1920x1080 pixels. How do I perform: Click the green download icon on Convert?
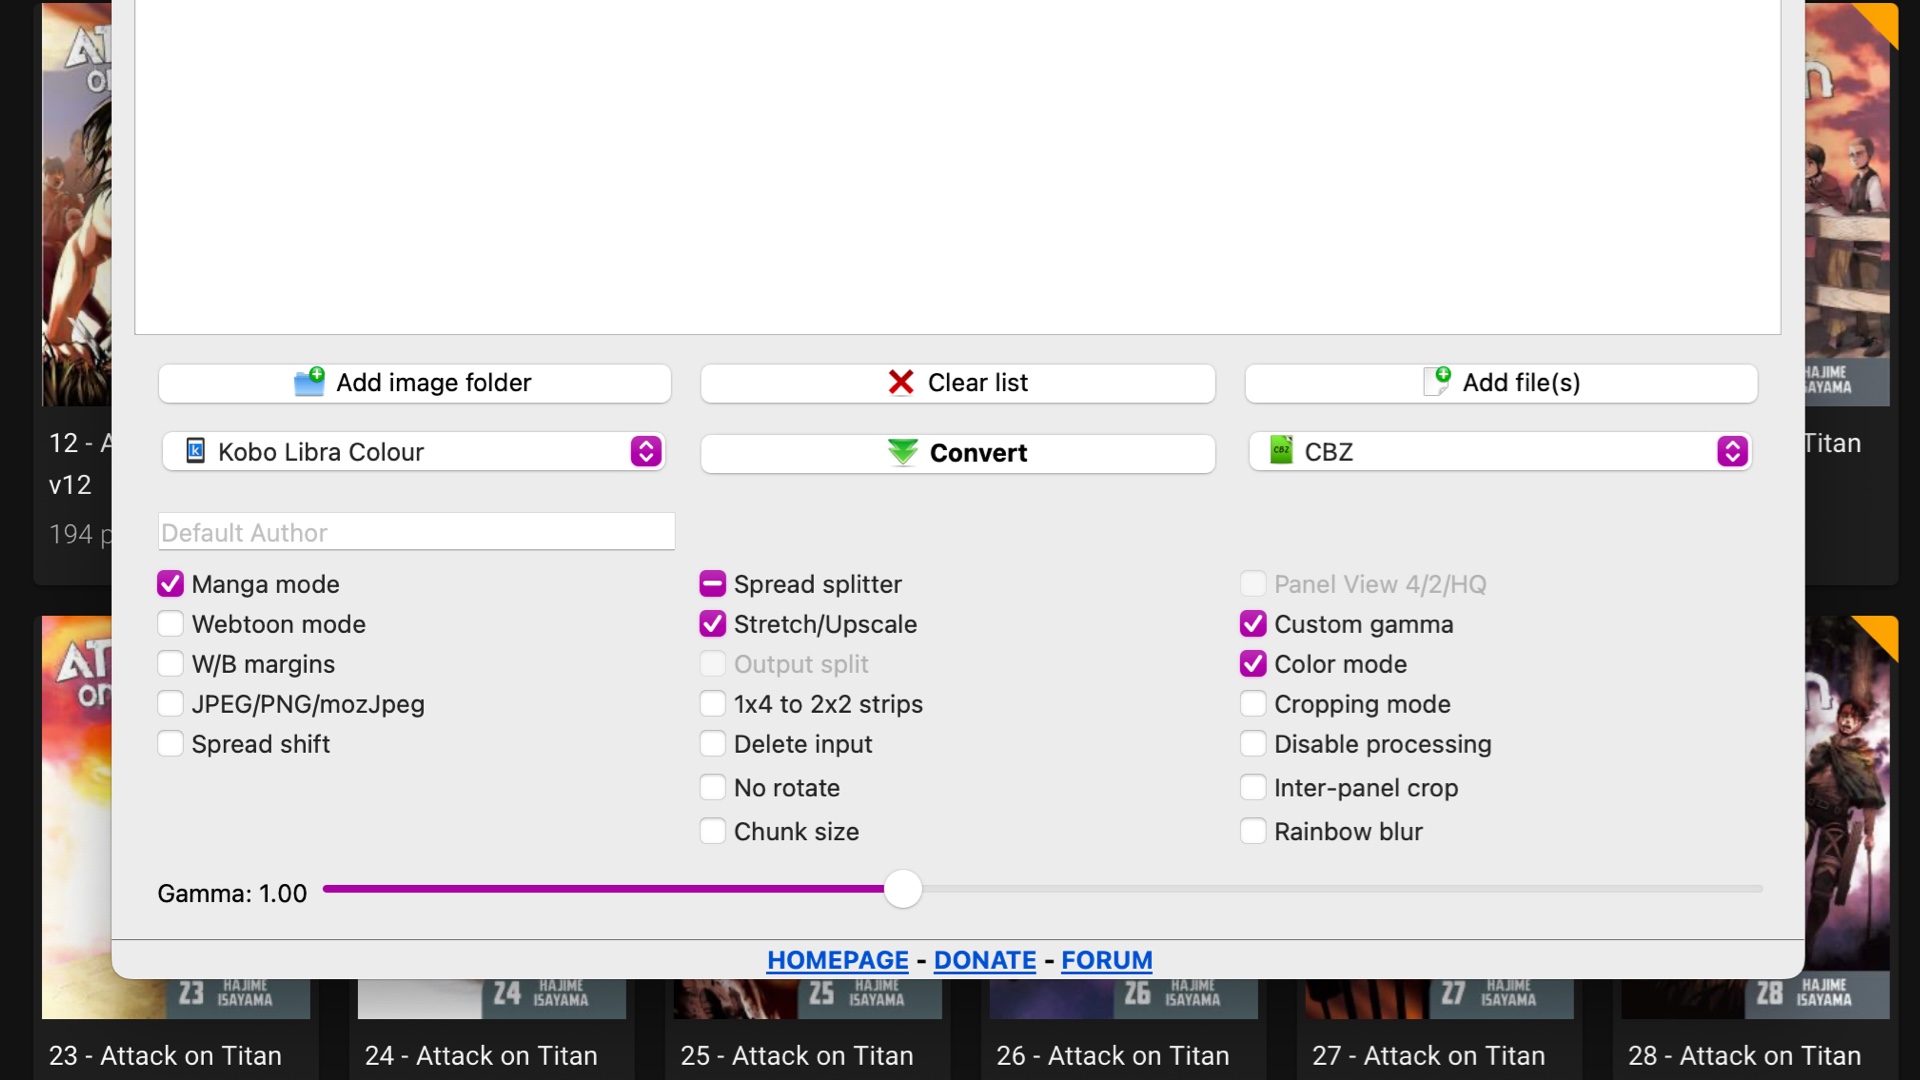tap(903, 452)
